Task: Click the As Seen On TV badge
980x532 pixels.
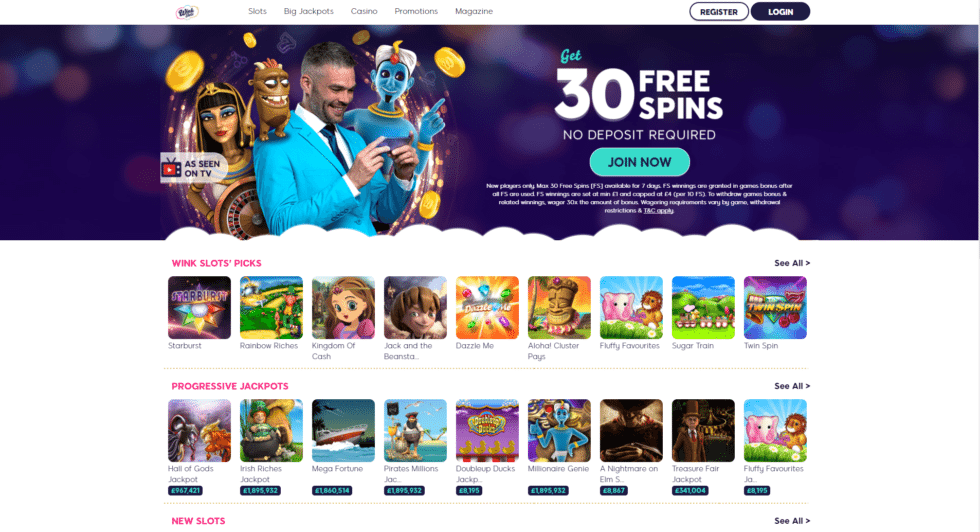Action: click(x=193, y=168)
